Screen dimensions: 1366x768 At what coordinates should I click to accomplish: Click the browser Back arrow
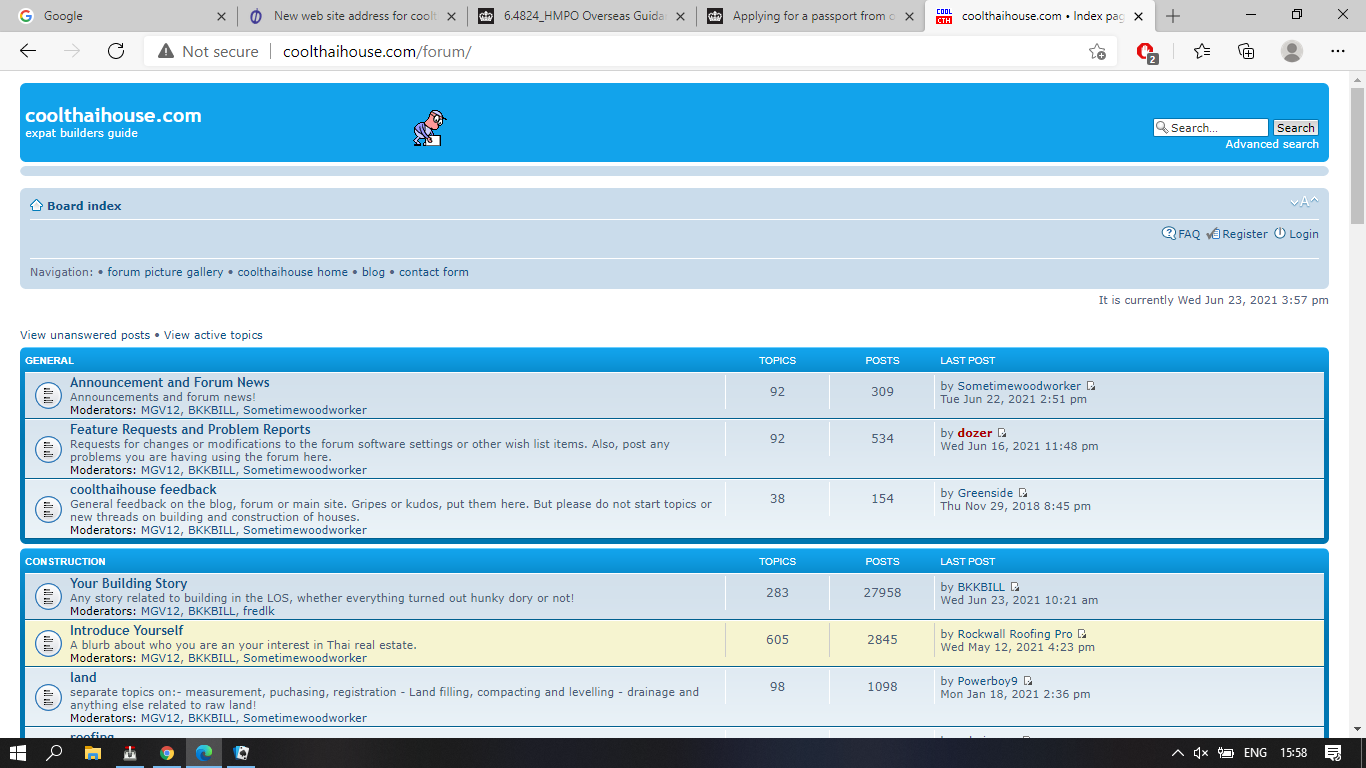pyautogui.click(x=28, y=51)
